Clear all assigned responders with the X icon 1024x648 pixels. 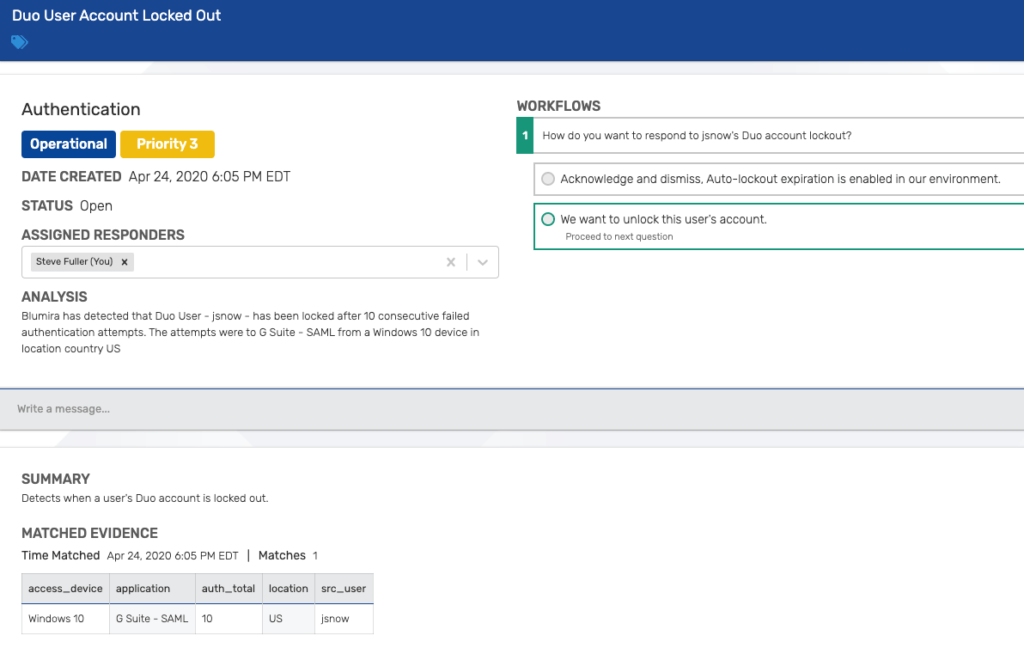(450, 261)
